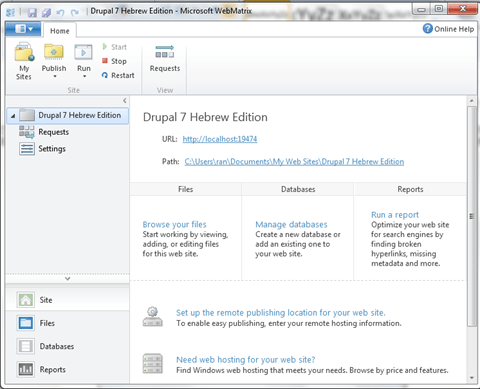
Task: Click the Browse your files link
Action: (175, 224)
